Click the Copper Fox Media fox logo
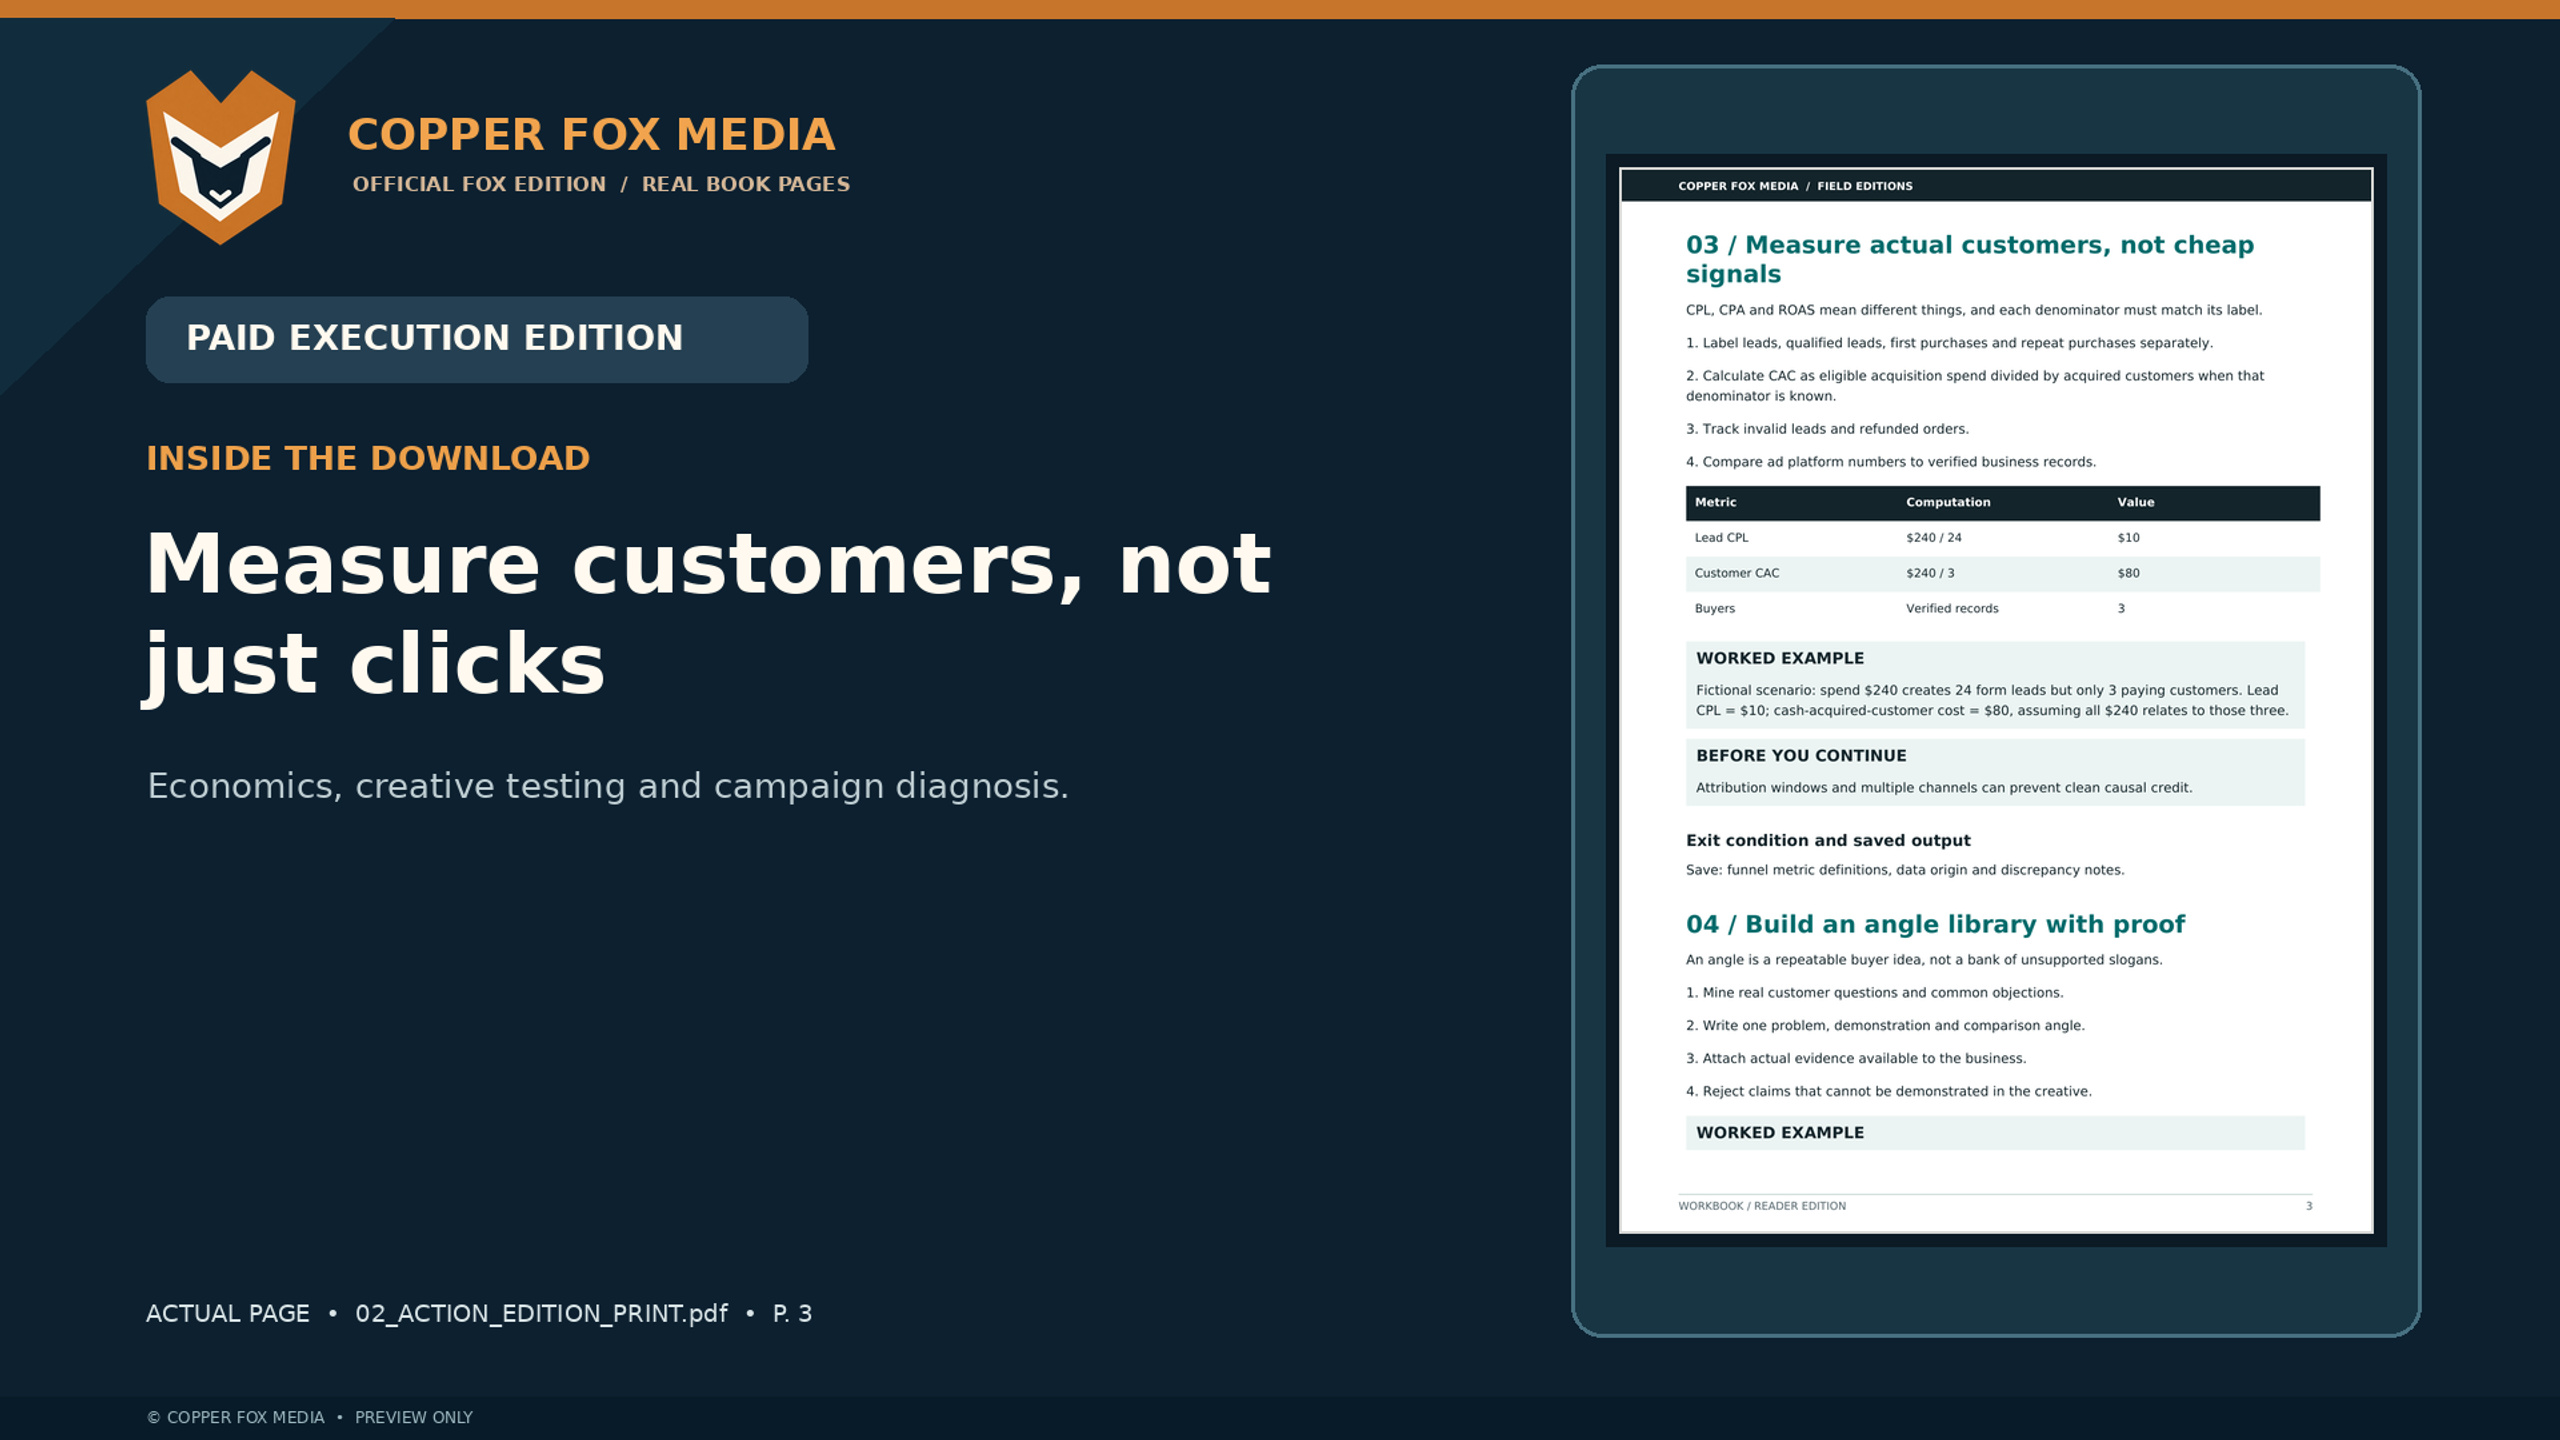This screenshot has width=2560, height=1440. (x=221, y=157)
